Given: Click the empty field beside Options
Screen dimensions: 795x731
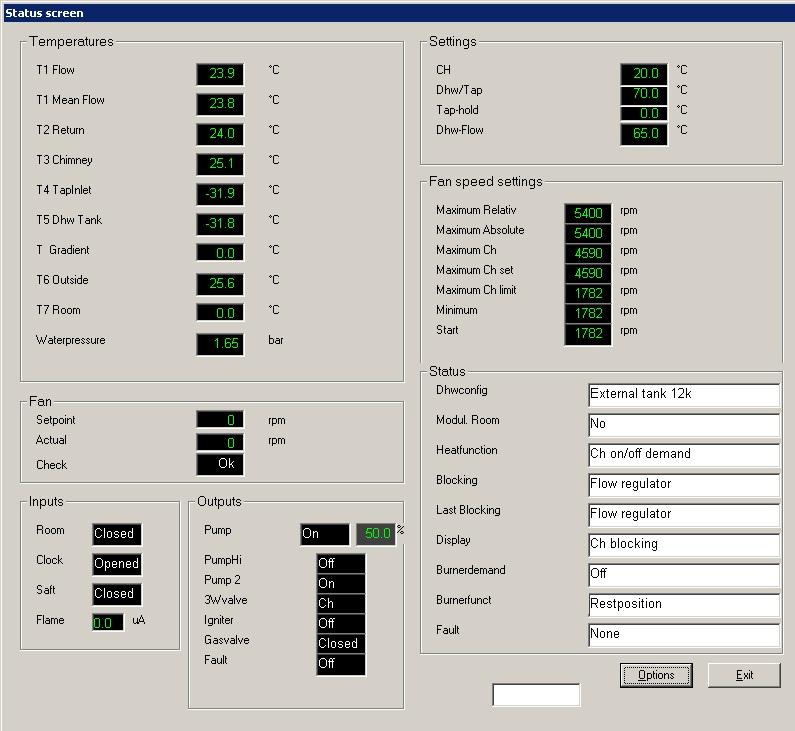Looking at the screenshot, I should tap(536, 695).
